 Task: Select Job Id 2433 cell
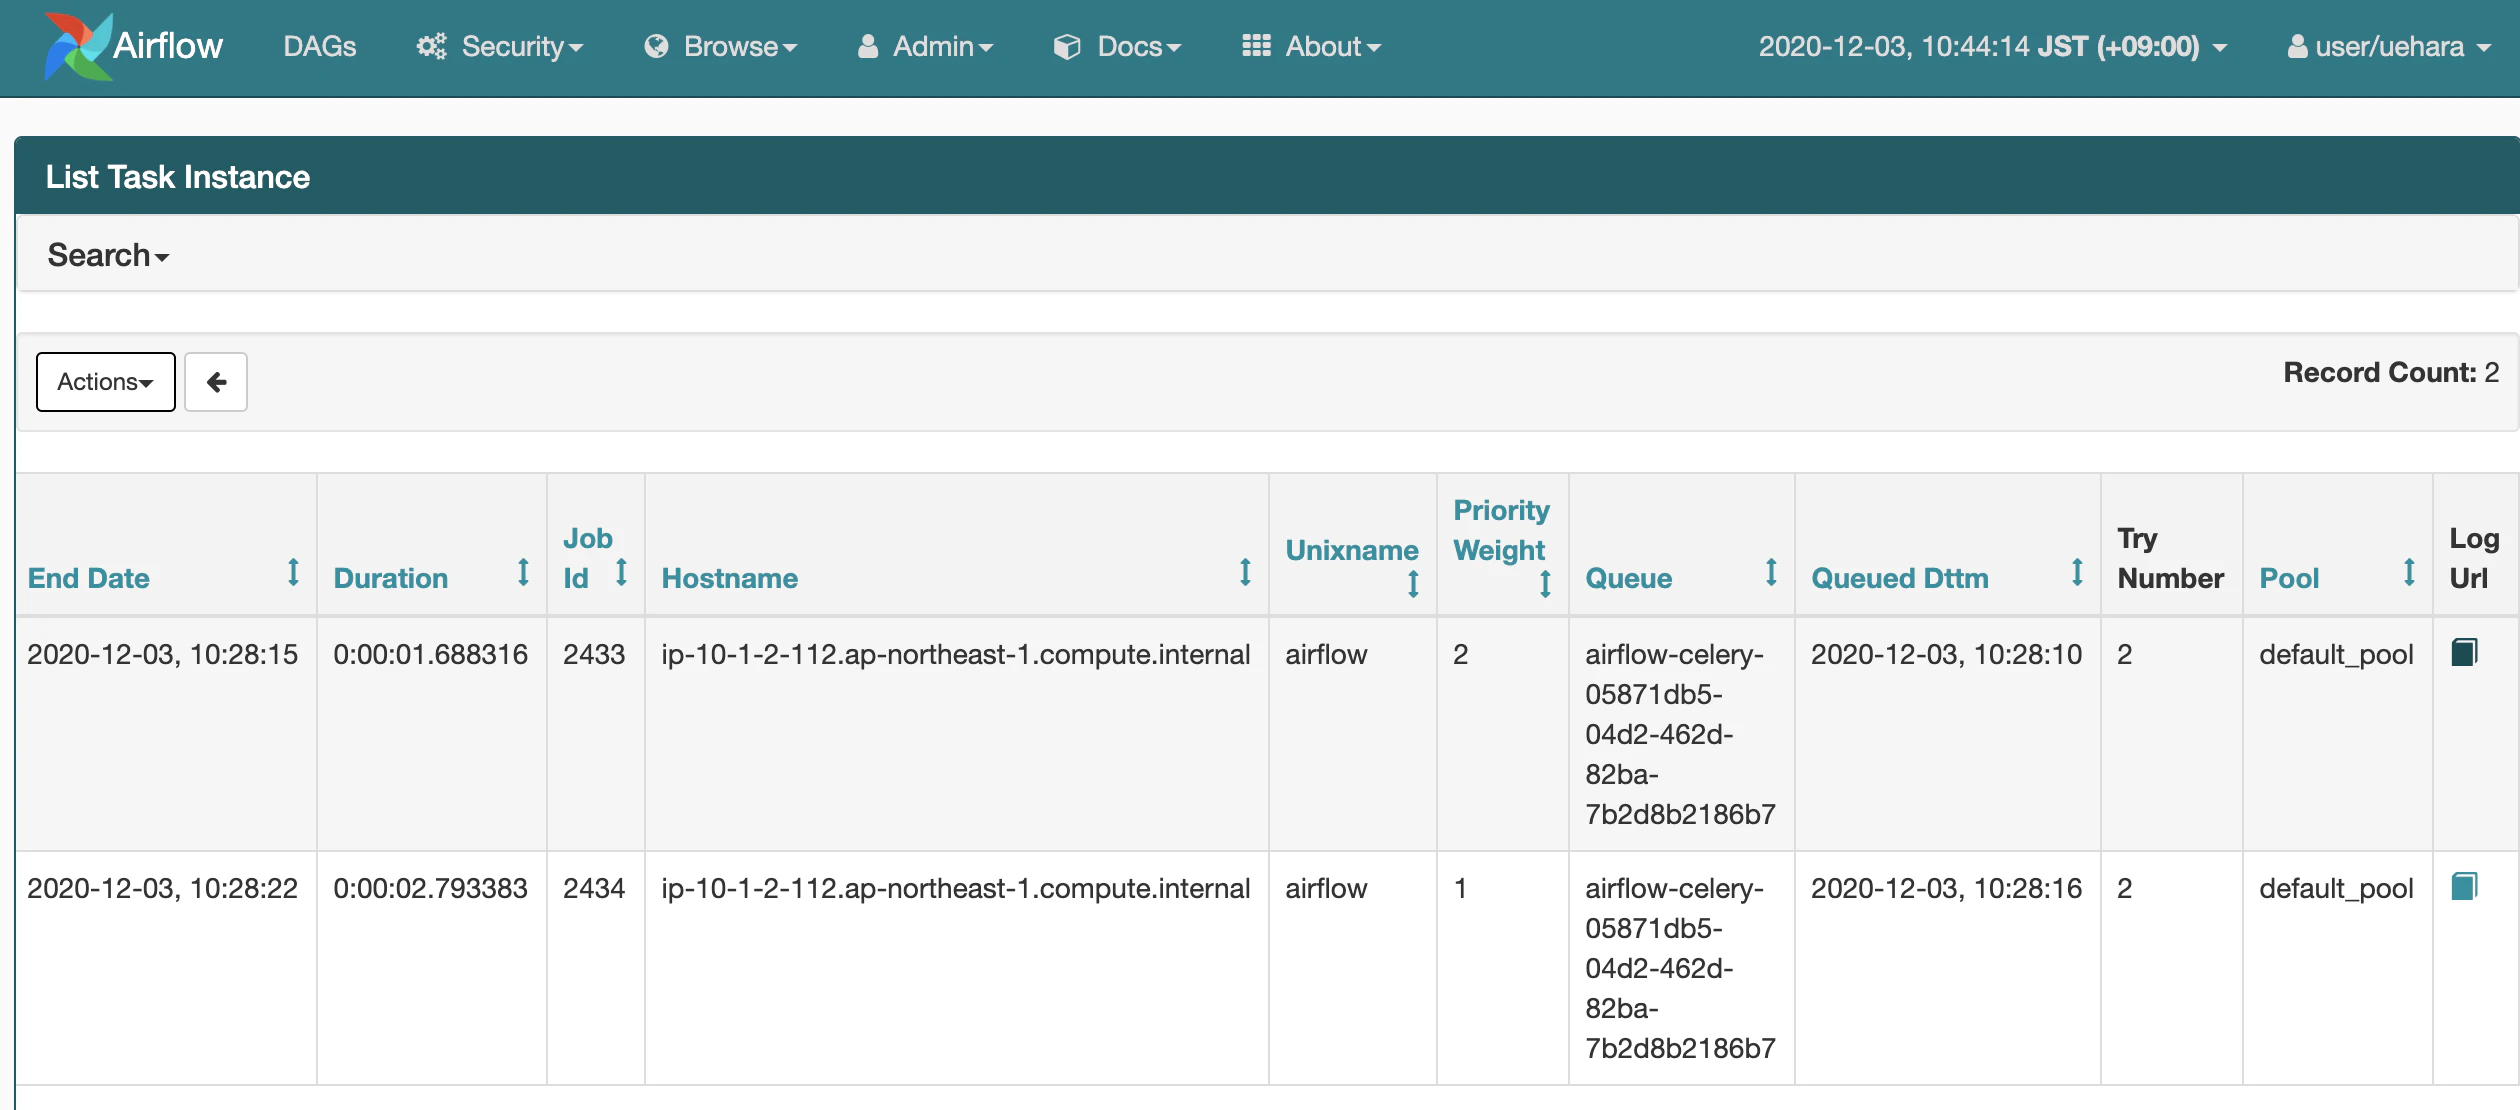pyautogui.click(x=594, y=654)
